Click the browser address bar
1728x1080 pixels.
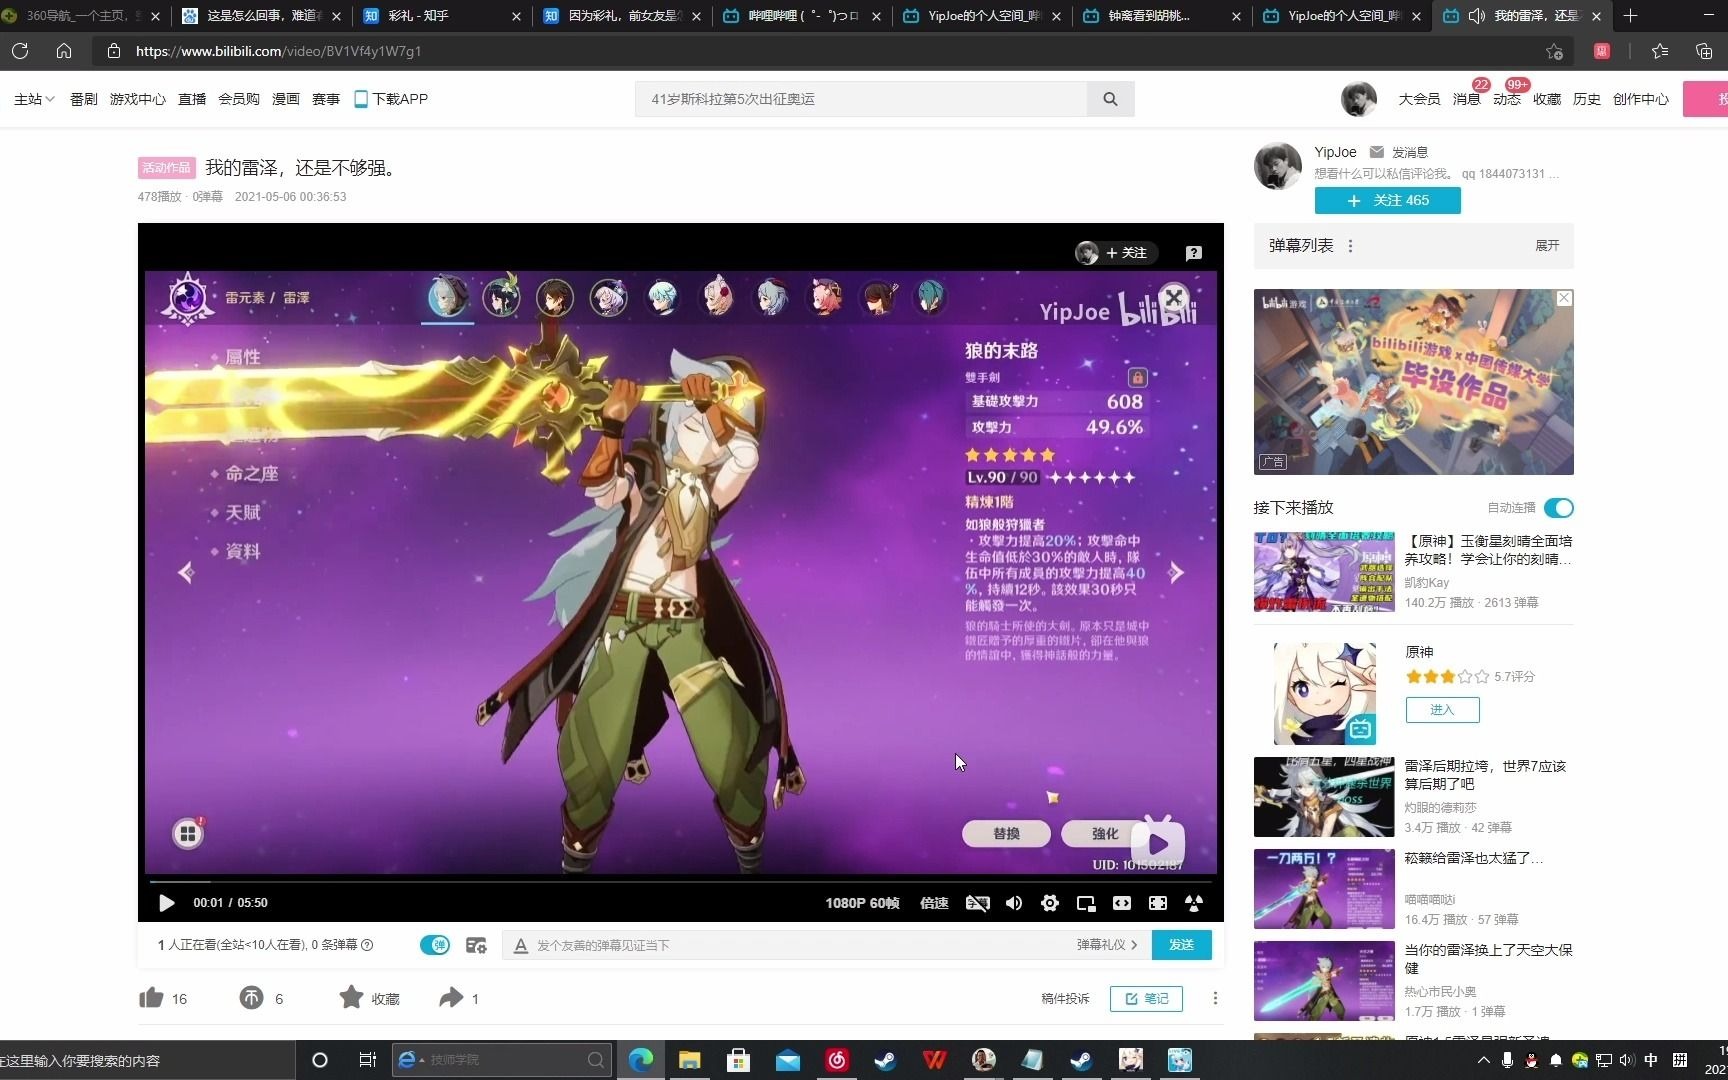(x=830, y=51)
